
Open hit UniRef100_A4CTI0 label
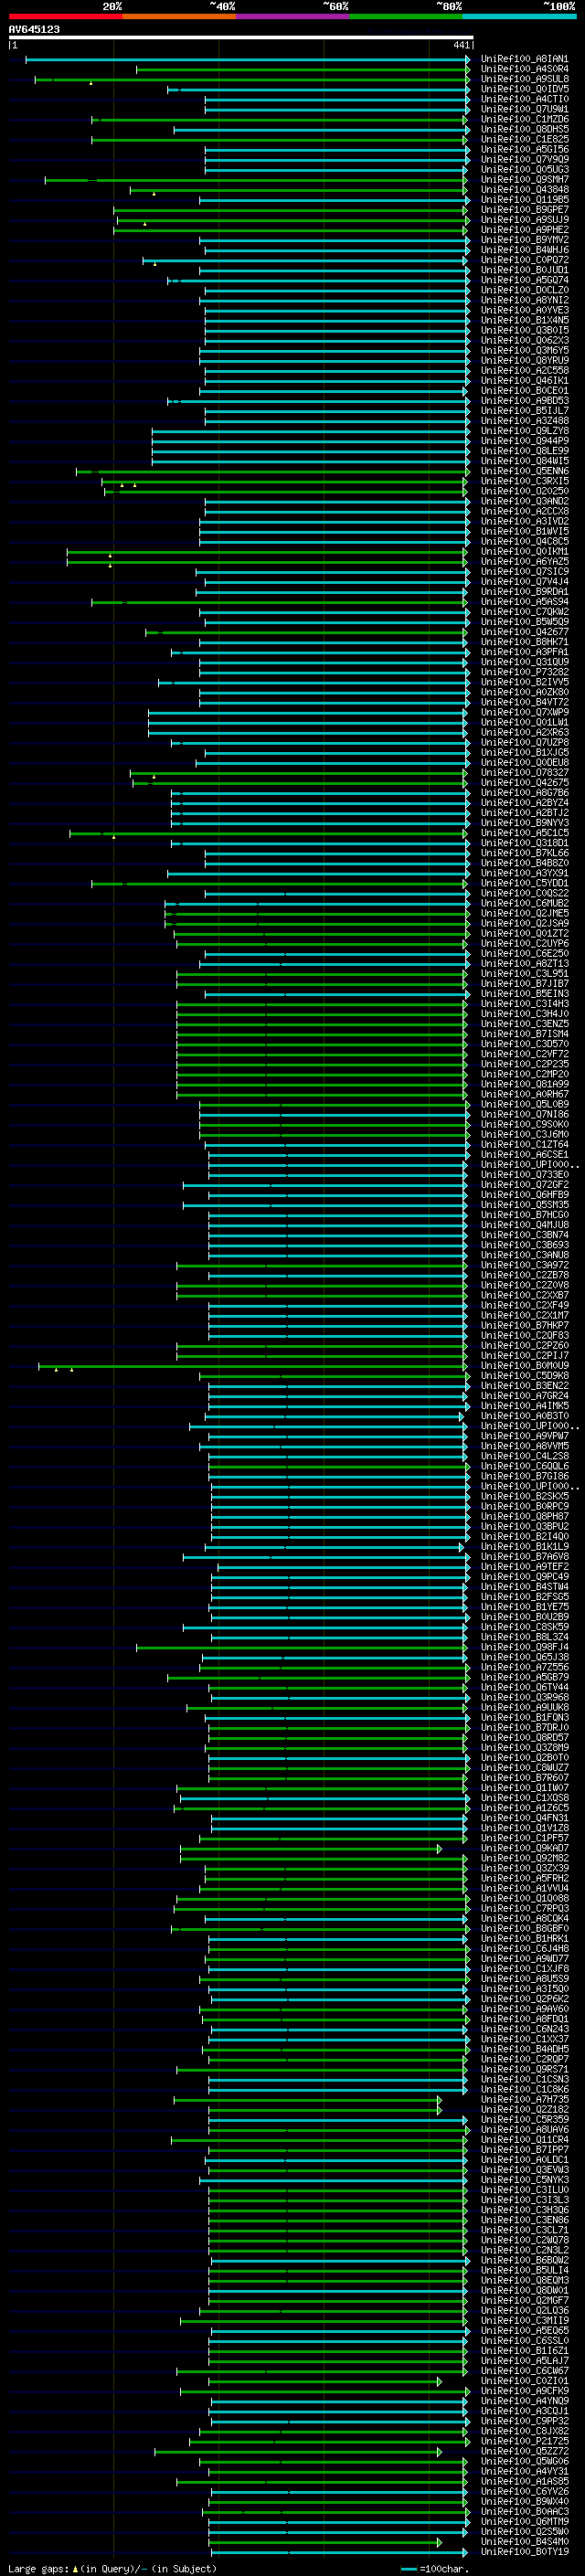pyautogui.click(x=524, y=99)
